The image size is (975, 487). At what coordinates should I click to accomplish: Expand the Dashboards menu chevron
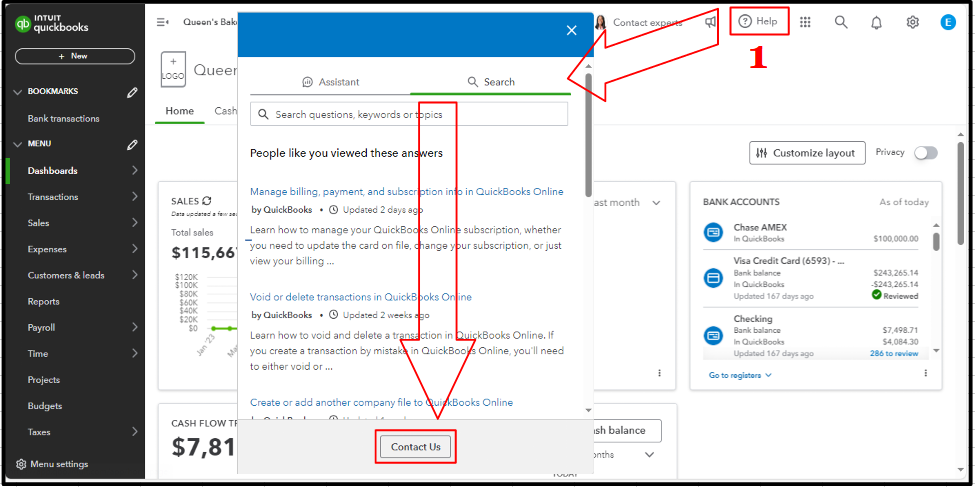(135, 170)
